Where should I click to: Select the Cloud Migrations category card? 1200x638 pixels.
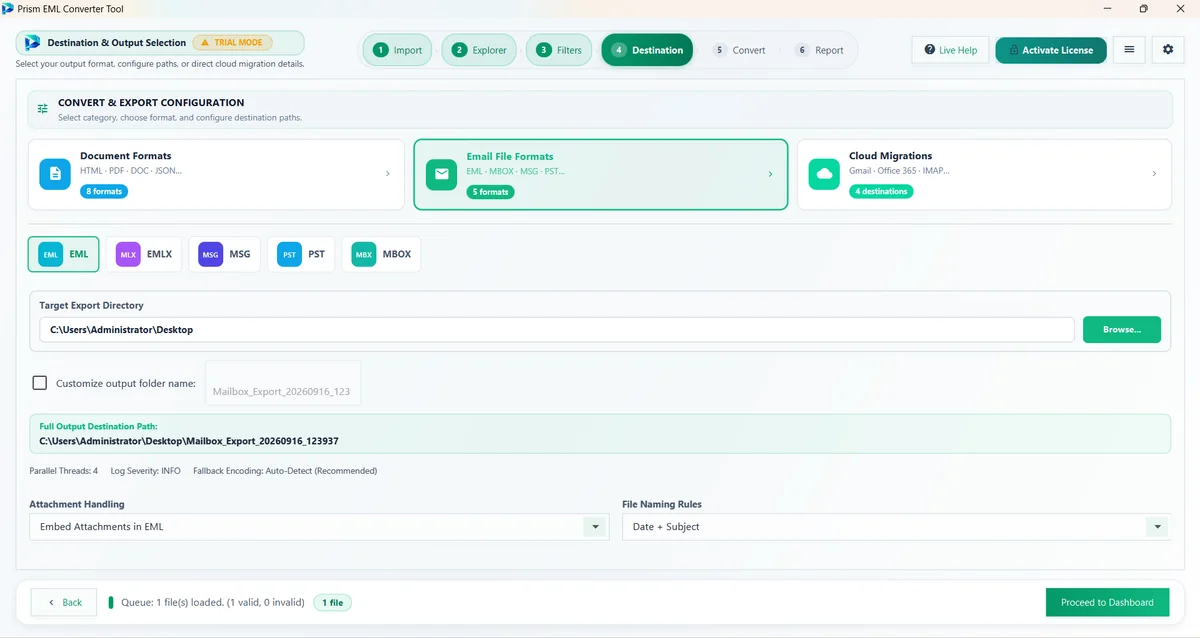click(x=984, y=174)
